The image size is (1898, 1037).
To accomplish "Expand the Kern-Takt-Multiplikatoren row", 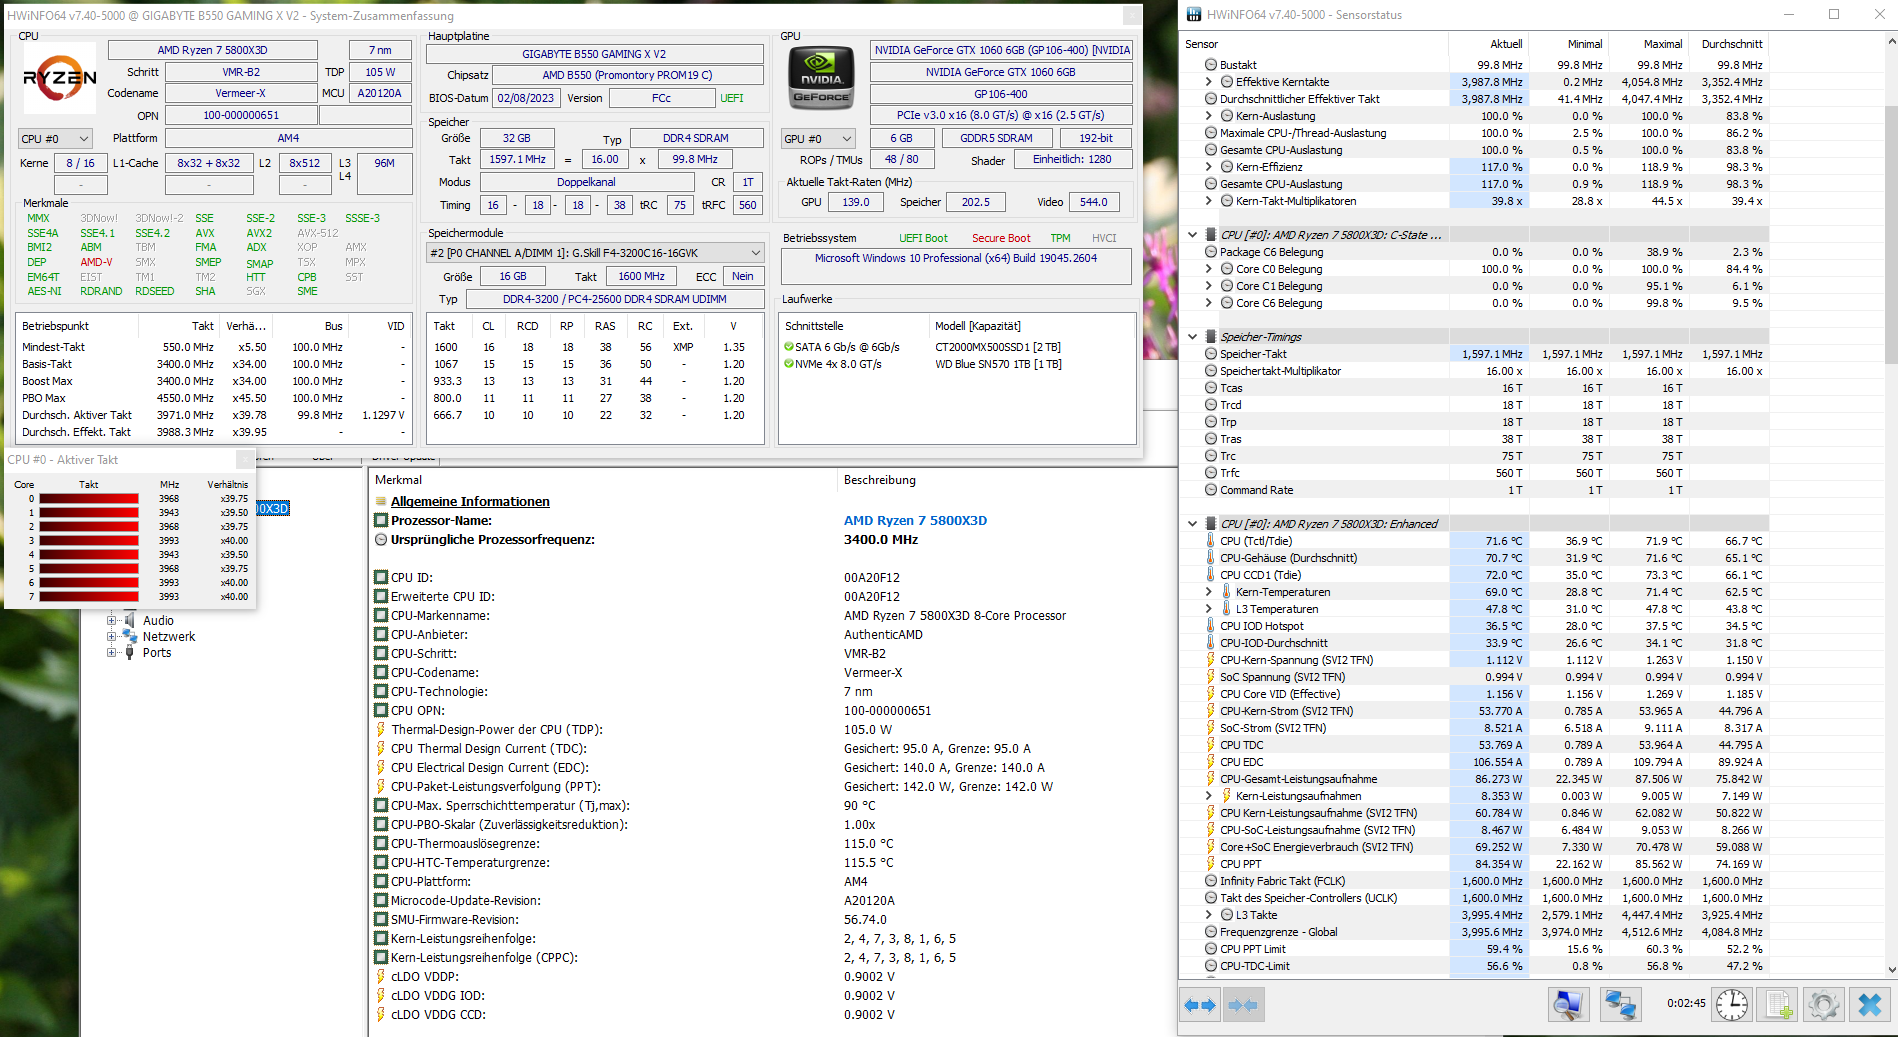I will (x=1209, y=201).
